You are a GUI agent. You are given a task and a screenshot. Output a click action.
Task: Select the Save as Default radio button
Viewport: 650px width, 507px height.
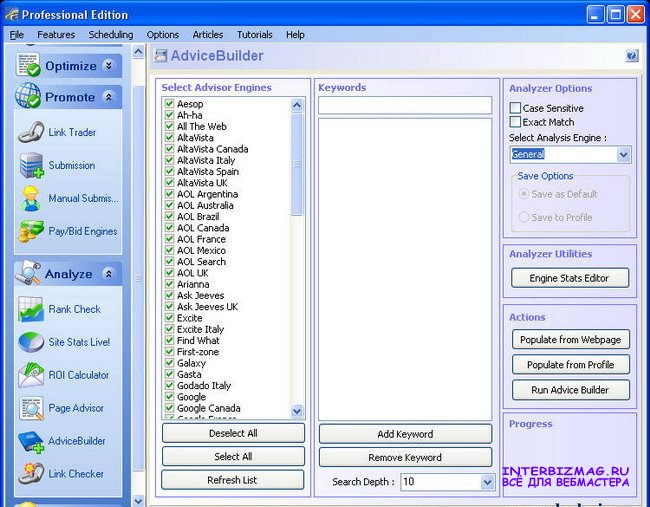tap(524, 194)
